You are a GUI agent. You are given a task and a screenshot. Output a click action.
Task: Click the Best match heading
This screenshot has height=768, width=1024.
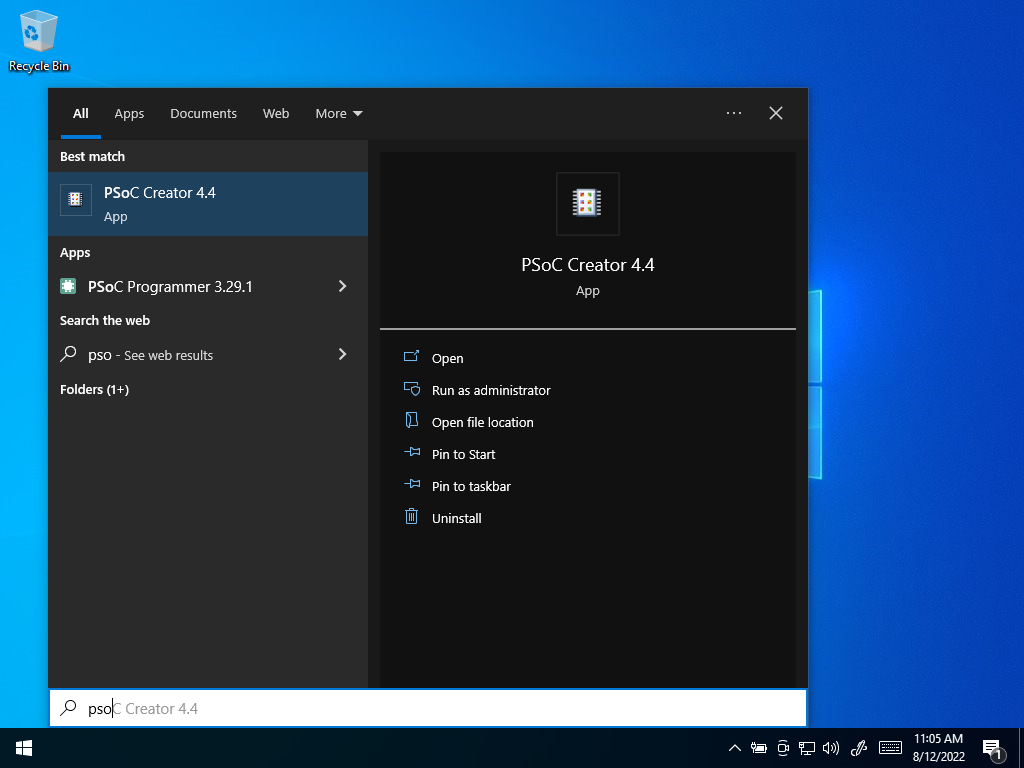92,156
